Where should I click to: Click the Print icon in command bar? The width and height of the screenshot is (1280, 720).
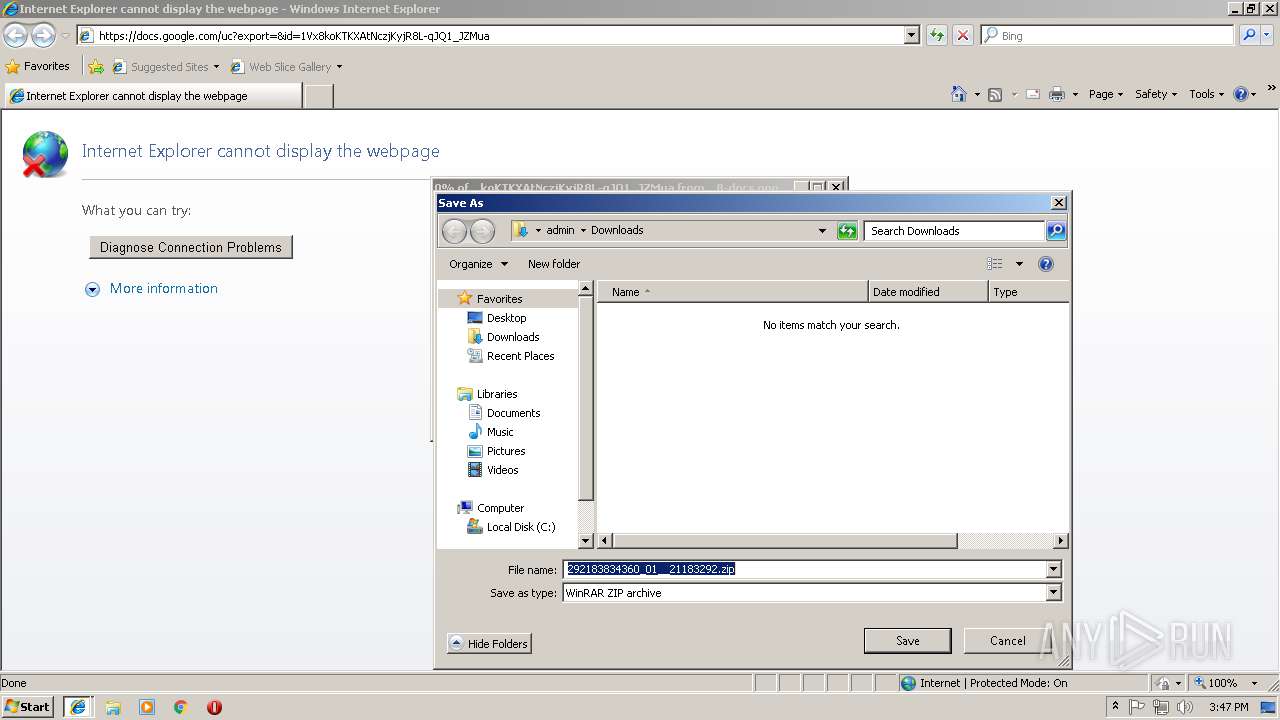tap(1057, 94)
